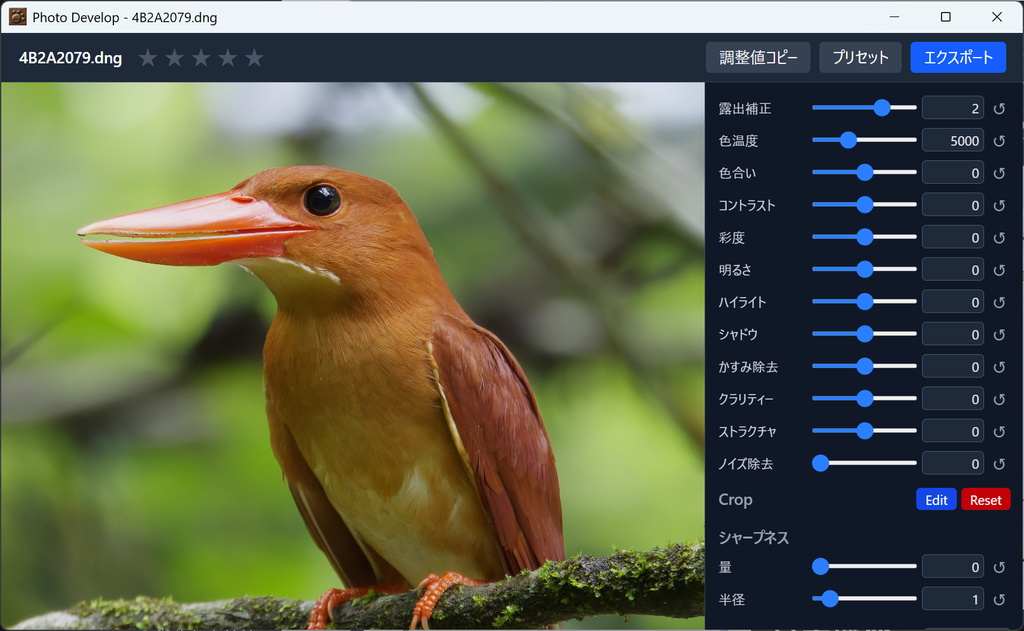Reset the 彩度 saturation adjustment
Viewport: 1024px width, 631px height.
pos(999,237)
